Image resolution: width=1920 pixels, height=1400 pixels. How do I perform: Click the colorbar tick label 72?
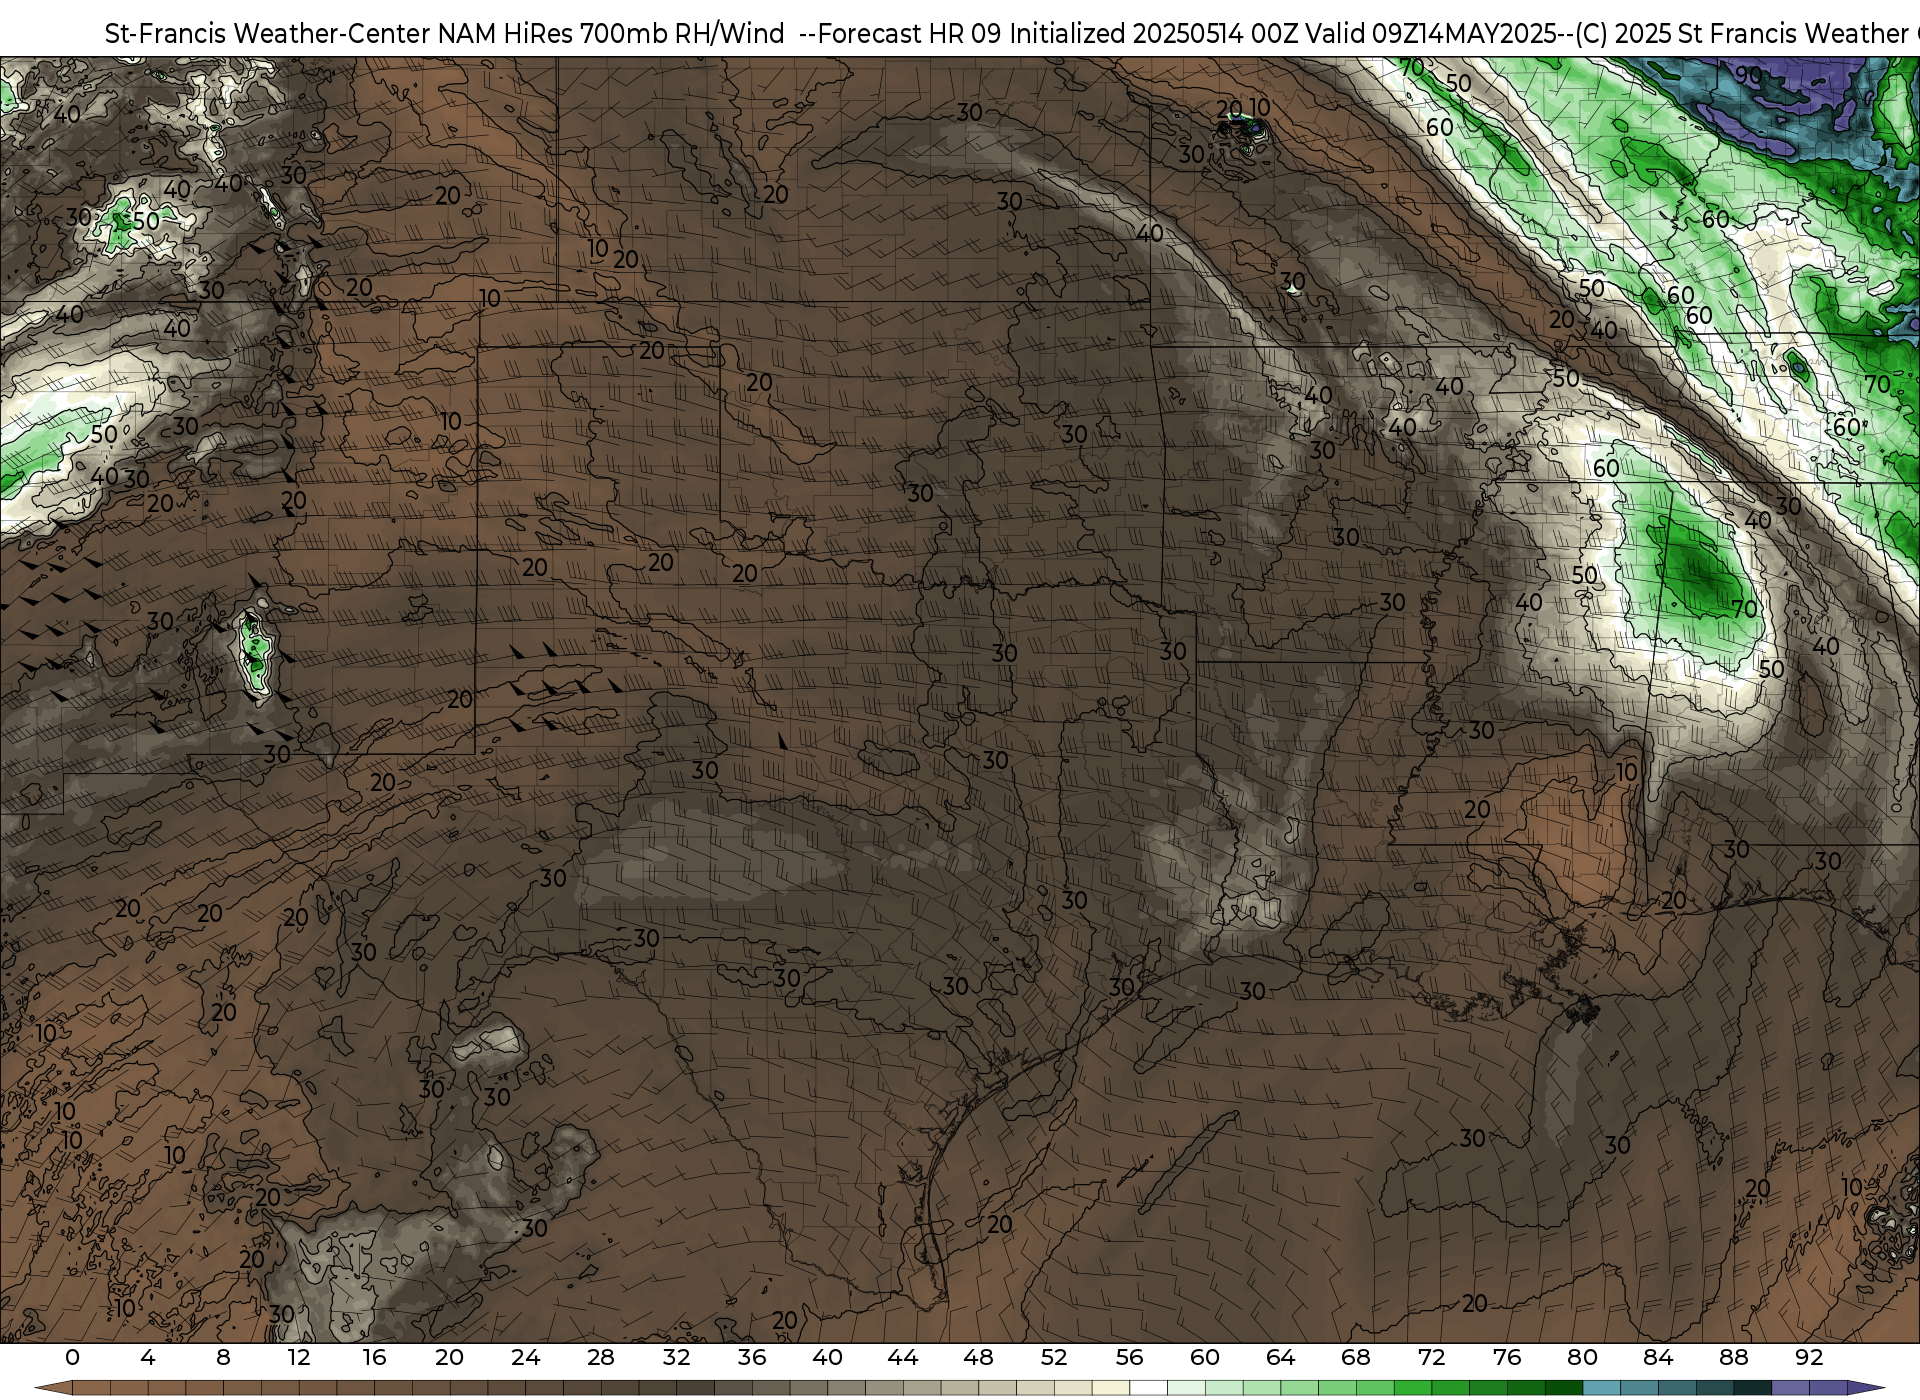pos(1431,1358)
